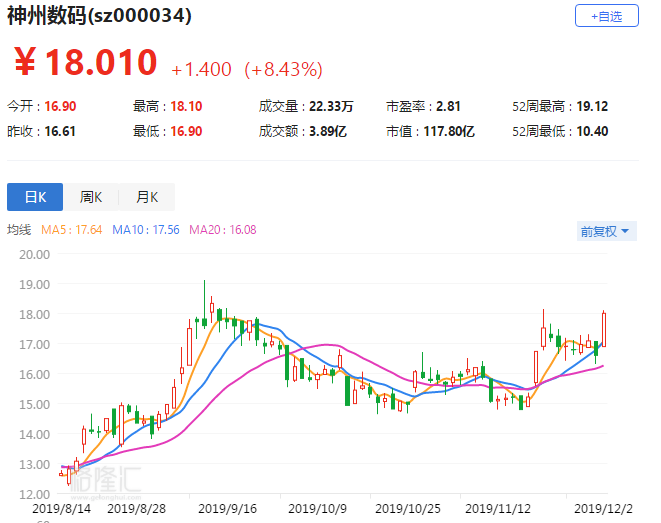Click the 15.00 price axis label
The width and height of the screenshot is (661, 523).
pyautogui.click(x=35, y=404)
